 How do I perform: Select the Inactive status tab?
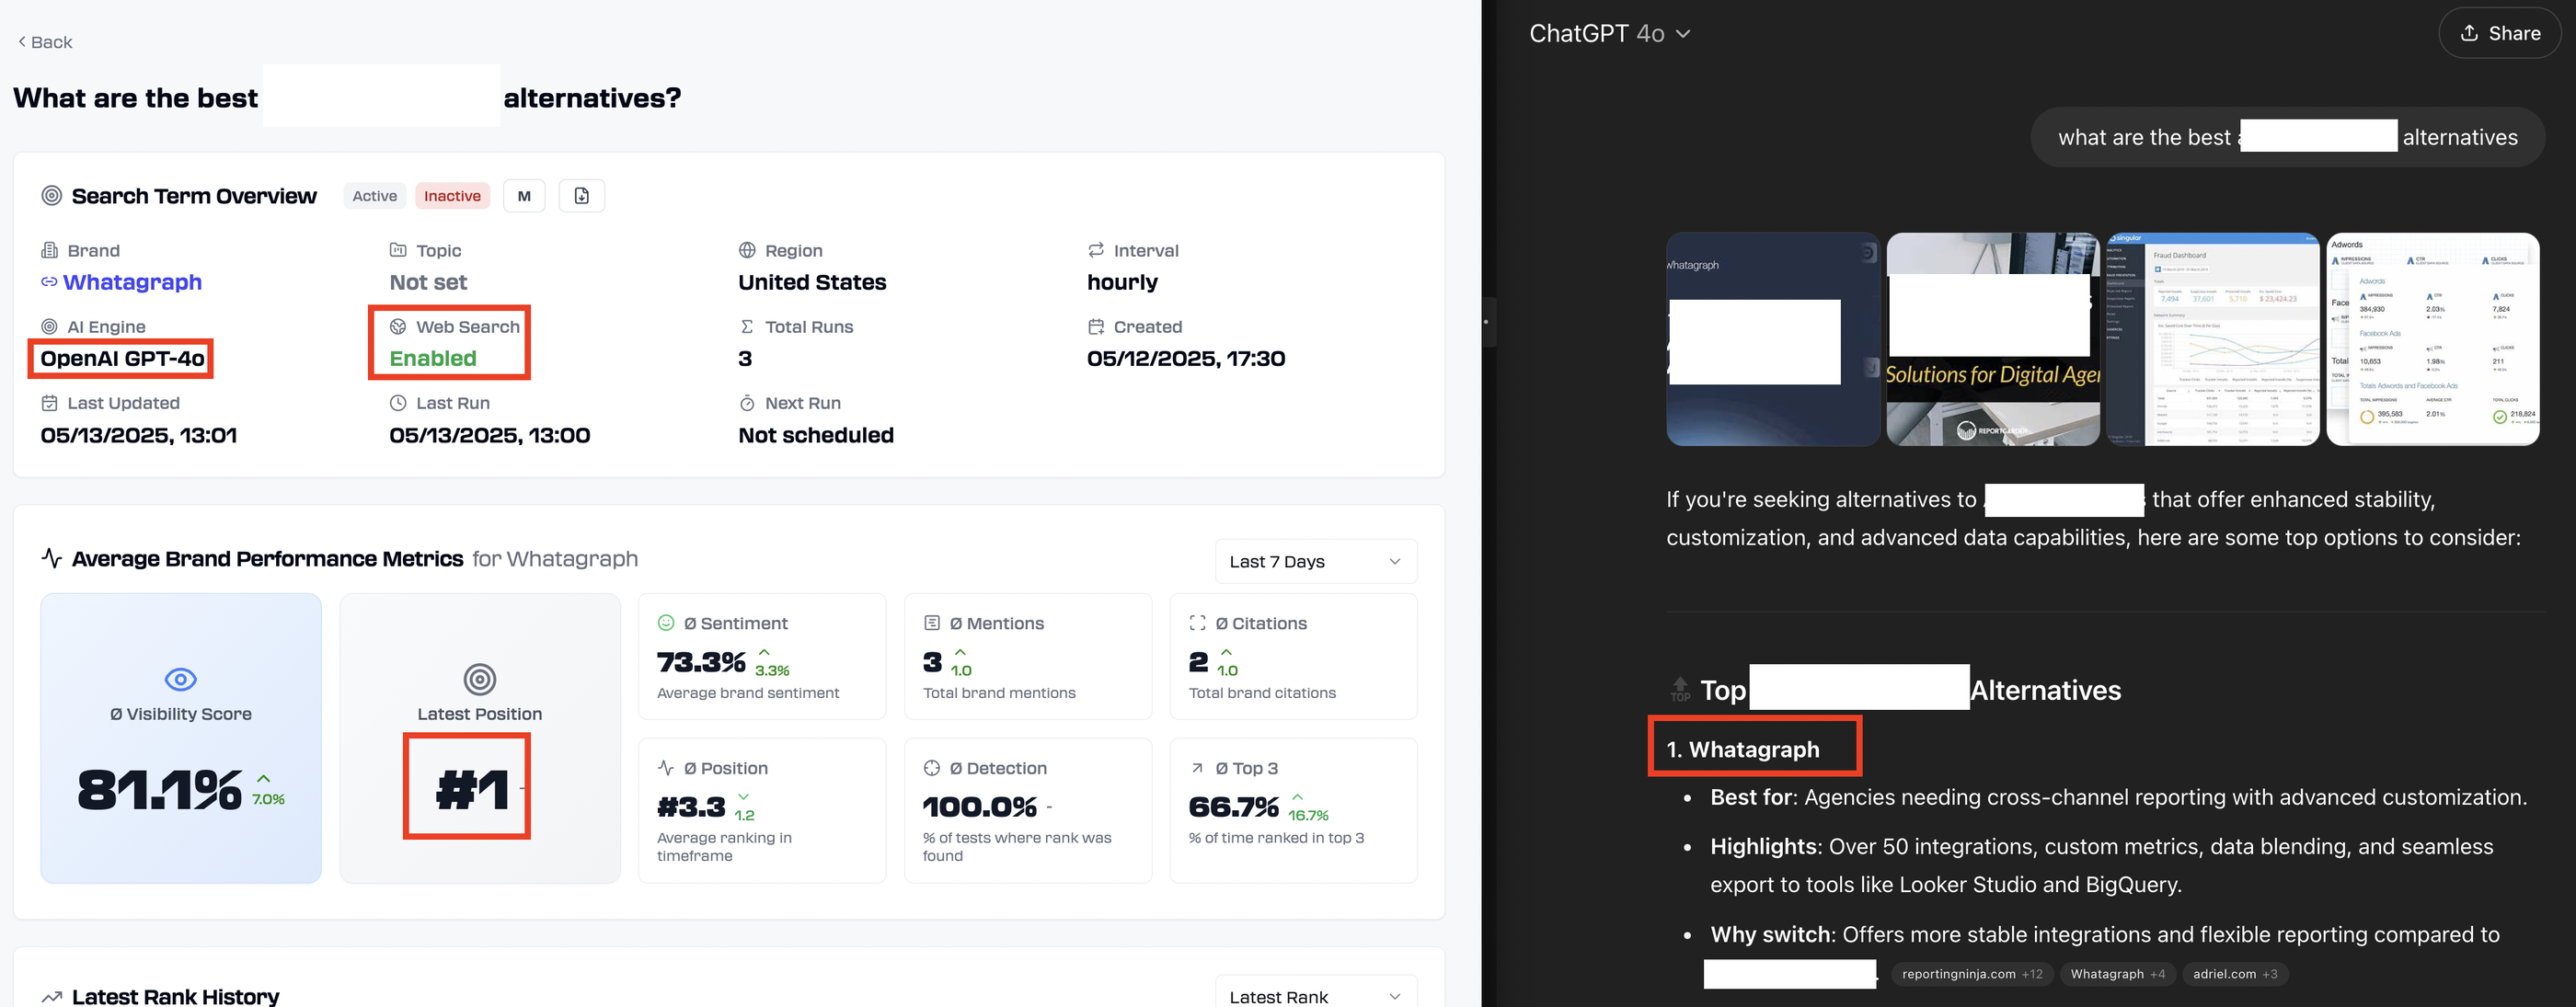452,195
